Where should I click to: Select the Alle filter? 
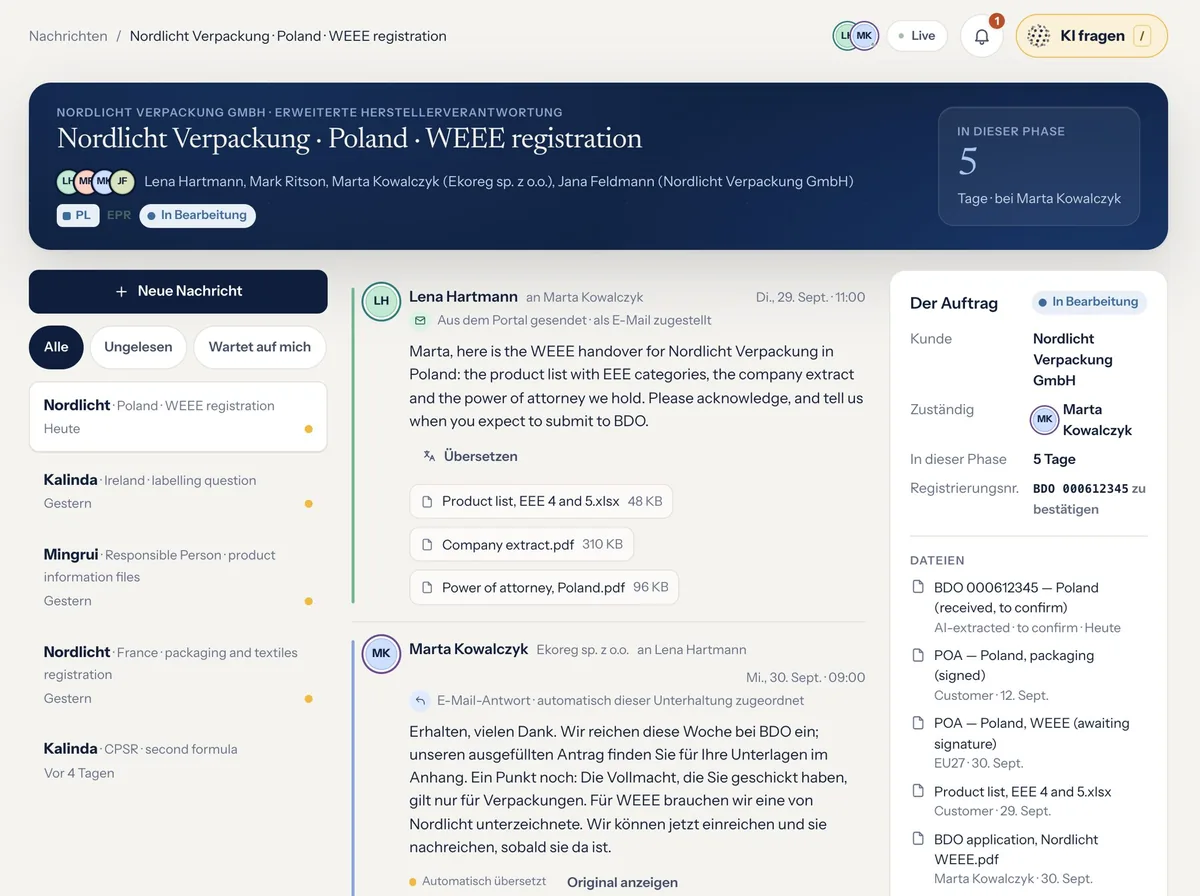tap(56, 347)
